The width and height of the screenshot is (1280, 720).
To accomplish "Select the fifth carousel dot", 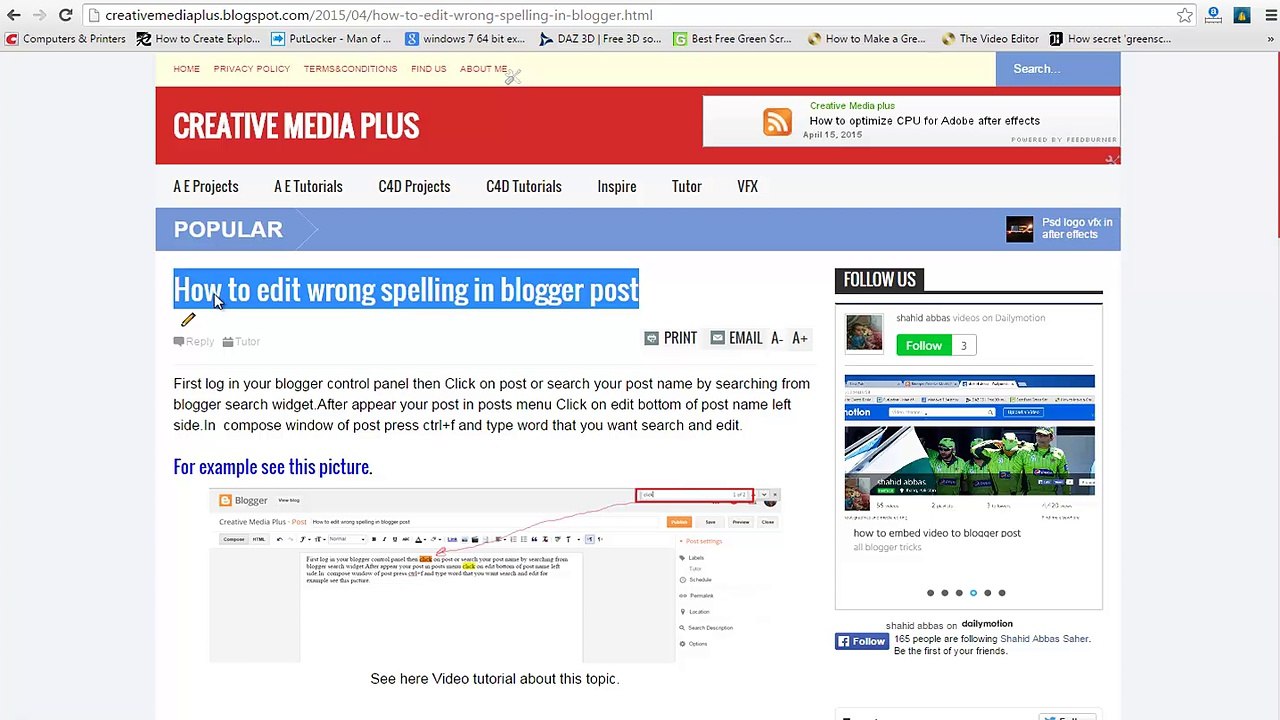I will (x=987, y=593).
